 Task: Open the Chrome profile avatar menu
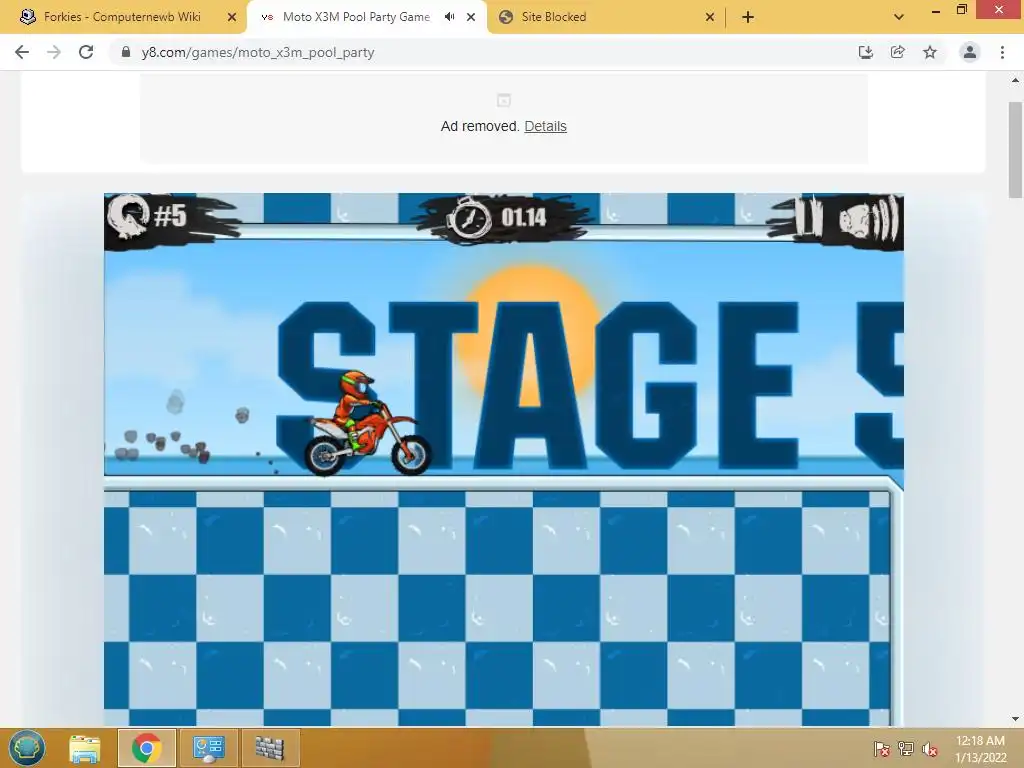coord(970,52)
